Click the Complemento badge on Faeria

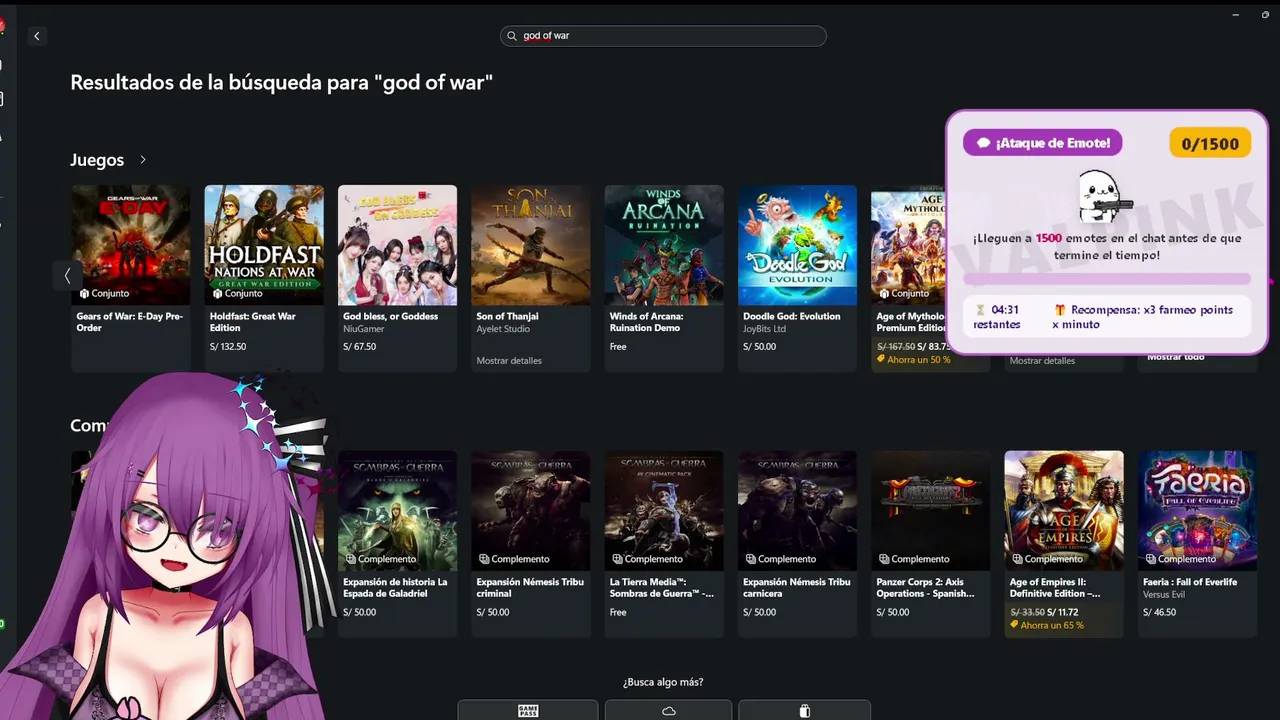pos(1181,559)
